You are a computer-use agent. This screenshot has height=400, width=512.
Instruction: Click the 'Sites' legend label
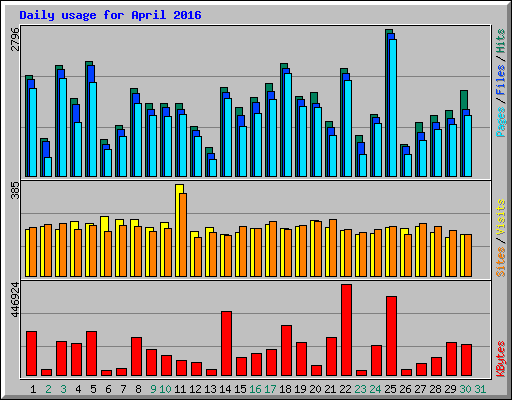click(501, 262)
